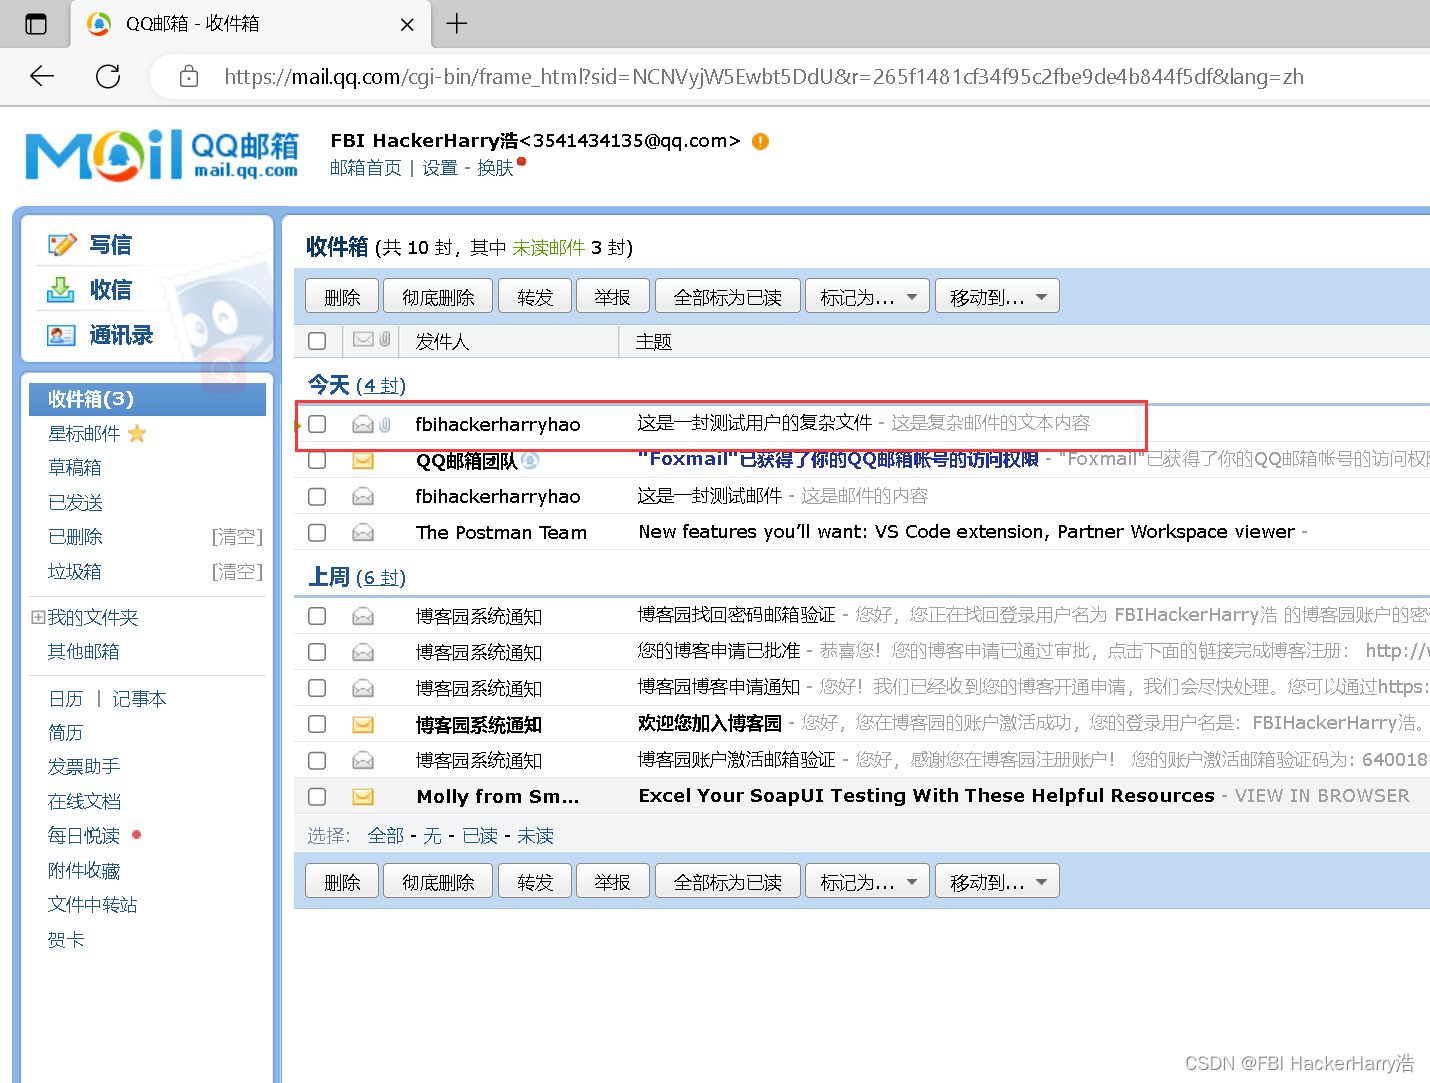Click the QQ邮箱 tab favicon
Viewport: 1430px width, 1083px height.
(99, 24)
